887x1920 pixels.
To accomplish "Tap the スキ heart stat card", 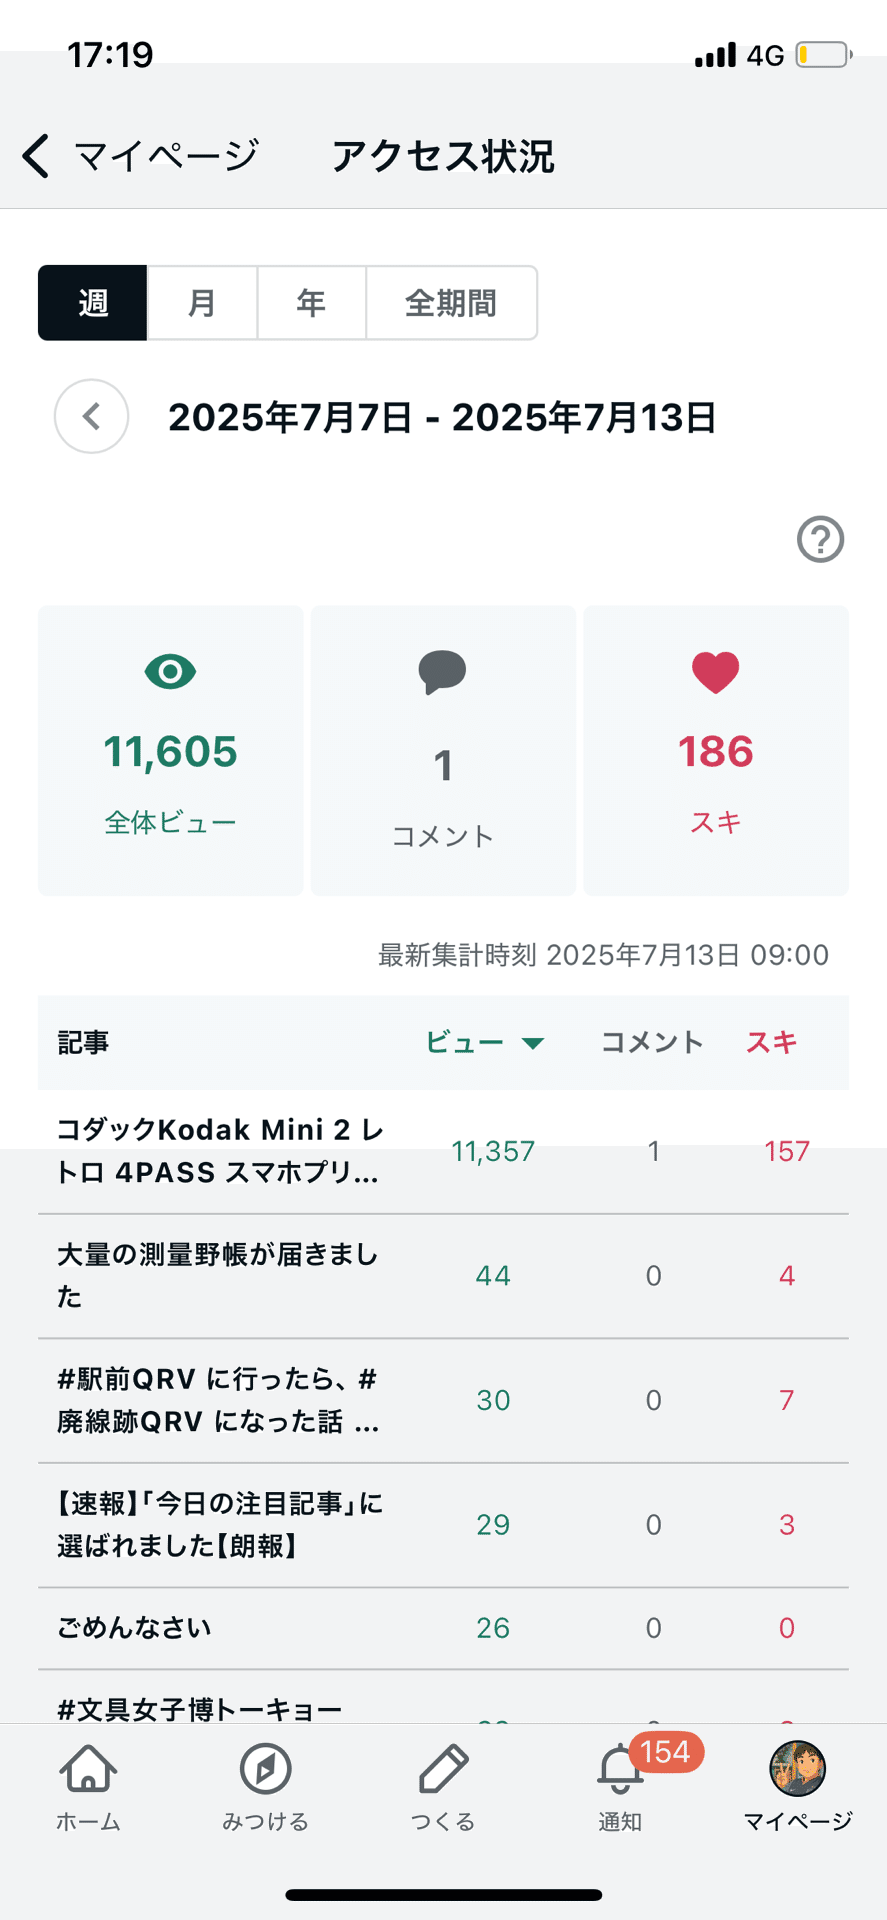I will [715, 750].
